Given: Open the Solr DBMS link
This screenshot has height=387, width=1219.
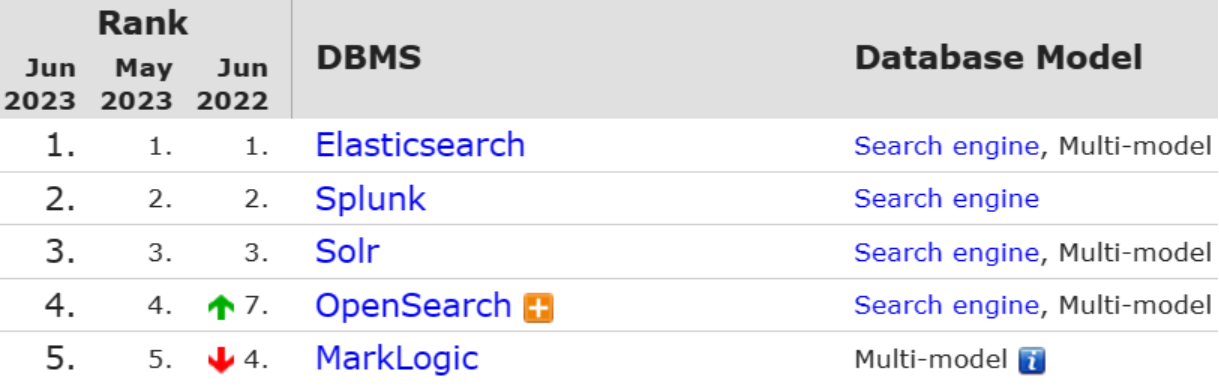Looking at the screenshot, I should pyautogui.click(x=348, y=251).
